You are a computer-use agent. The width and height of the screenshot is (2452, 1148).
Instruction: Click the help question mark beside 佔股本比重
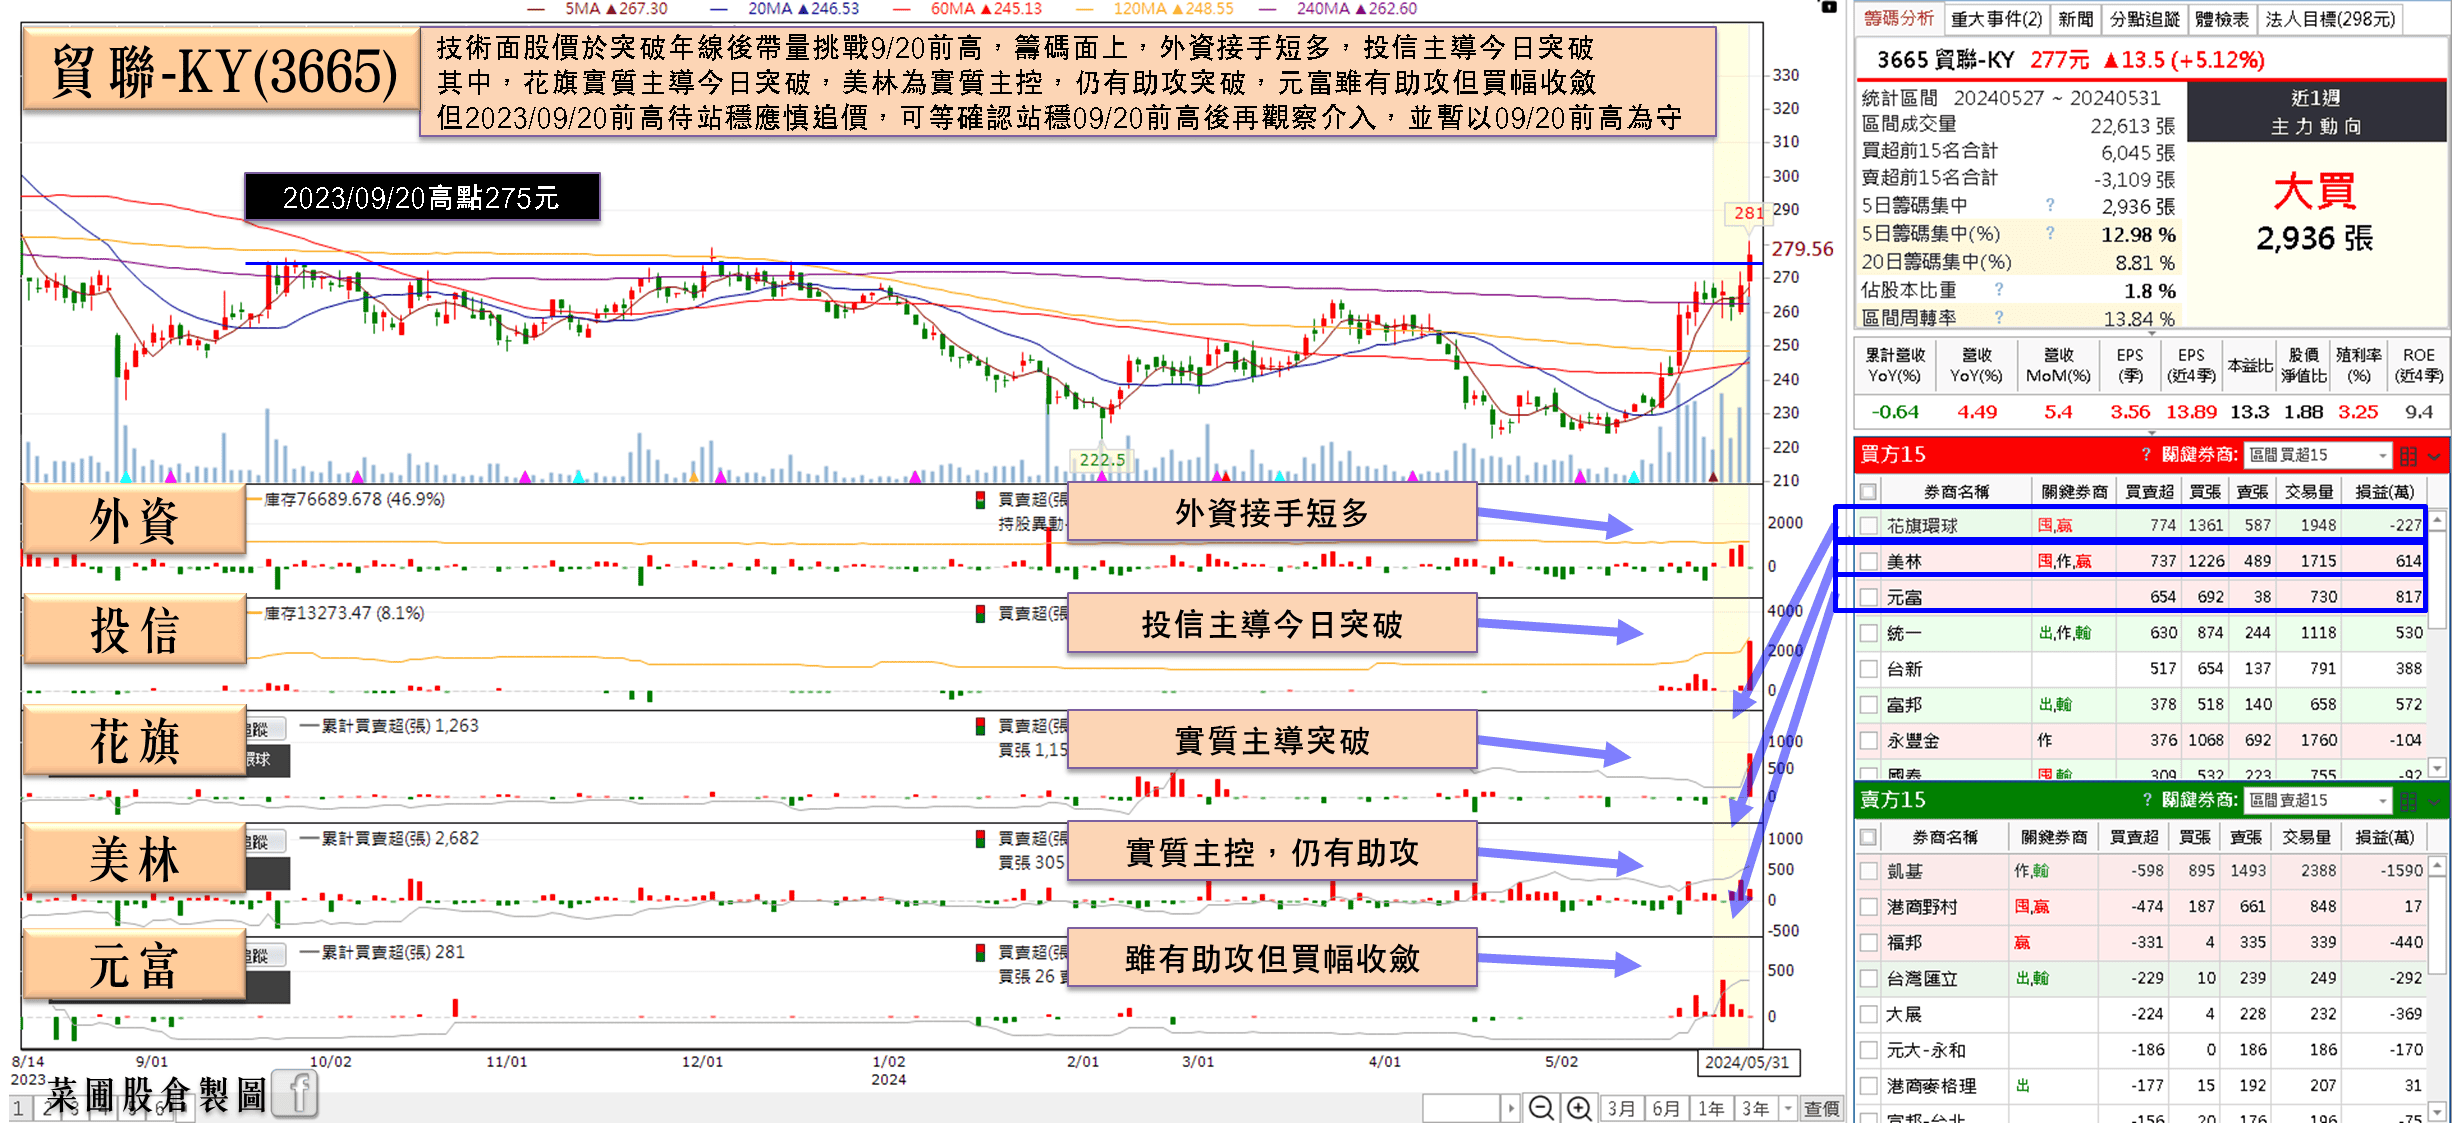1998,289
